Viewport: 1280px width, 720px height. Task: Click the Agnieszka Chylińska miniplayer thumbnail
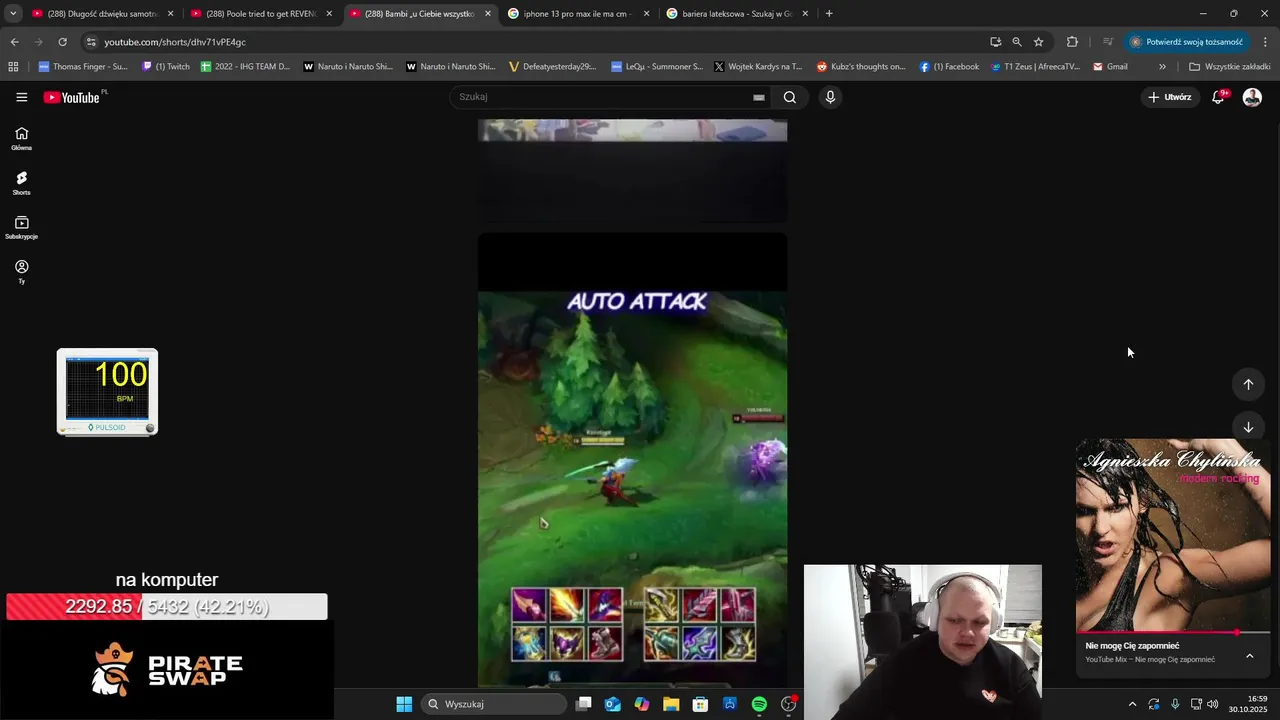1173,535
